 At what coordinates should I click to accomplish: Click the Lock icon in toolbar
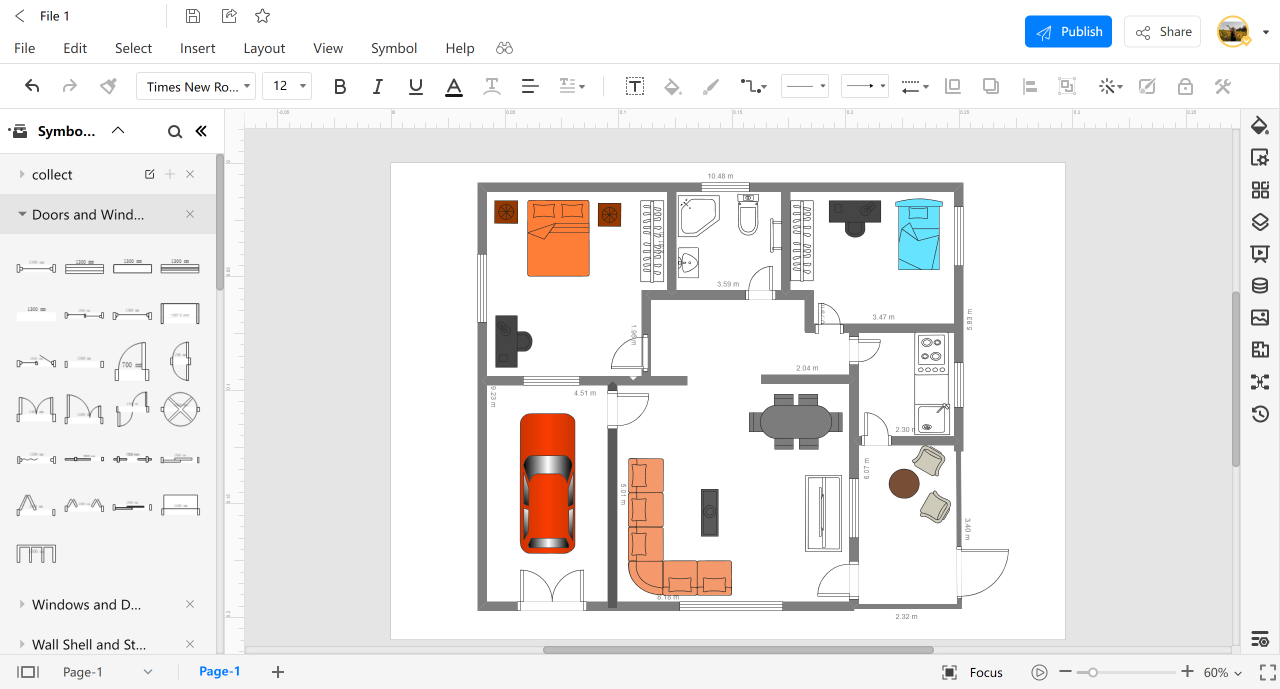[x=1185, y=87]
